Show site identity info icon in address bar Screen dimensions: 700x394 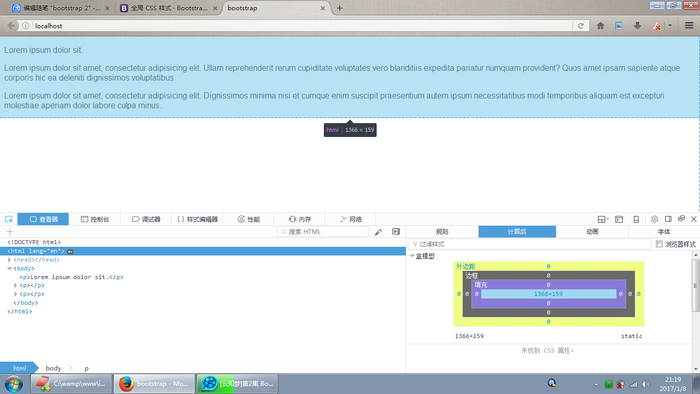click(x=25, y=26)
